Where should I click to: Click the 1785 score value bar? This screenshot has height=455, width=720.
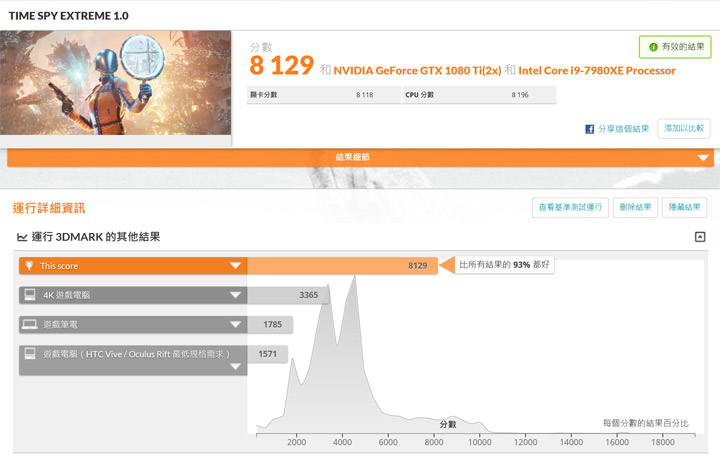pos(270,324)
